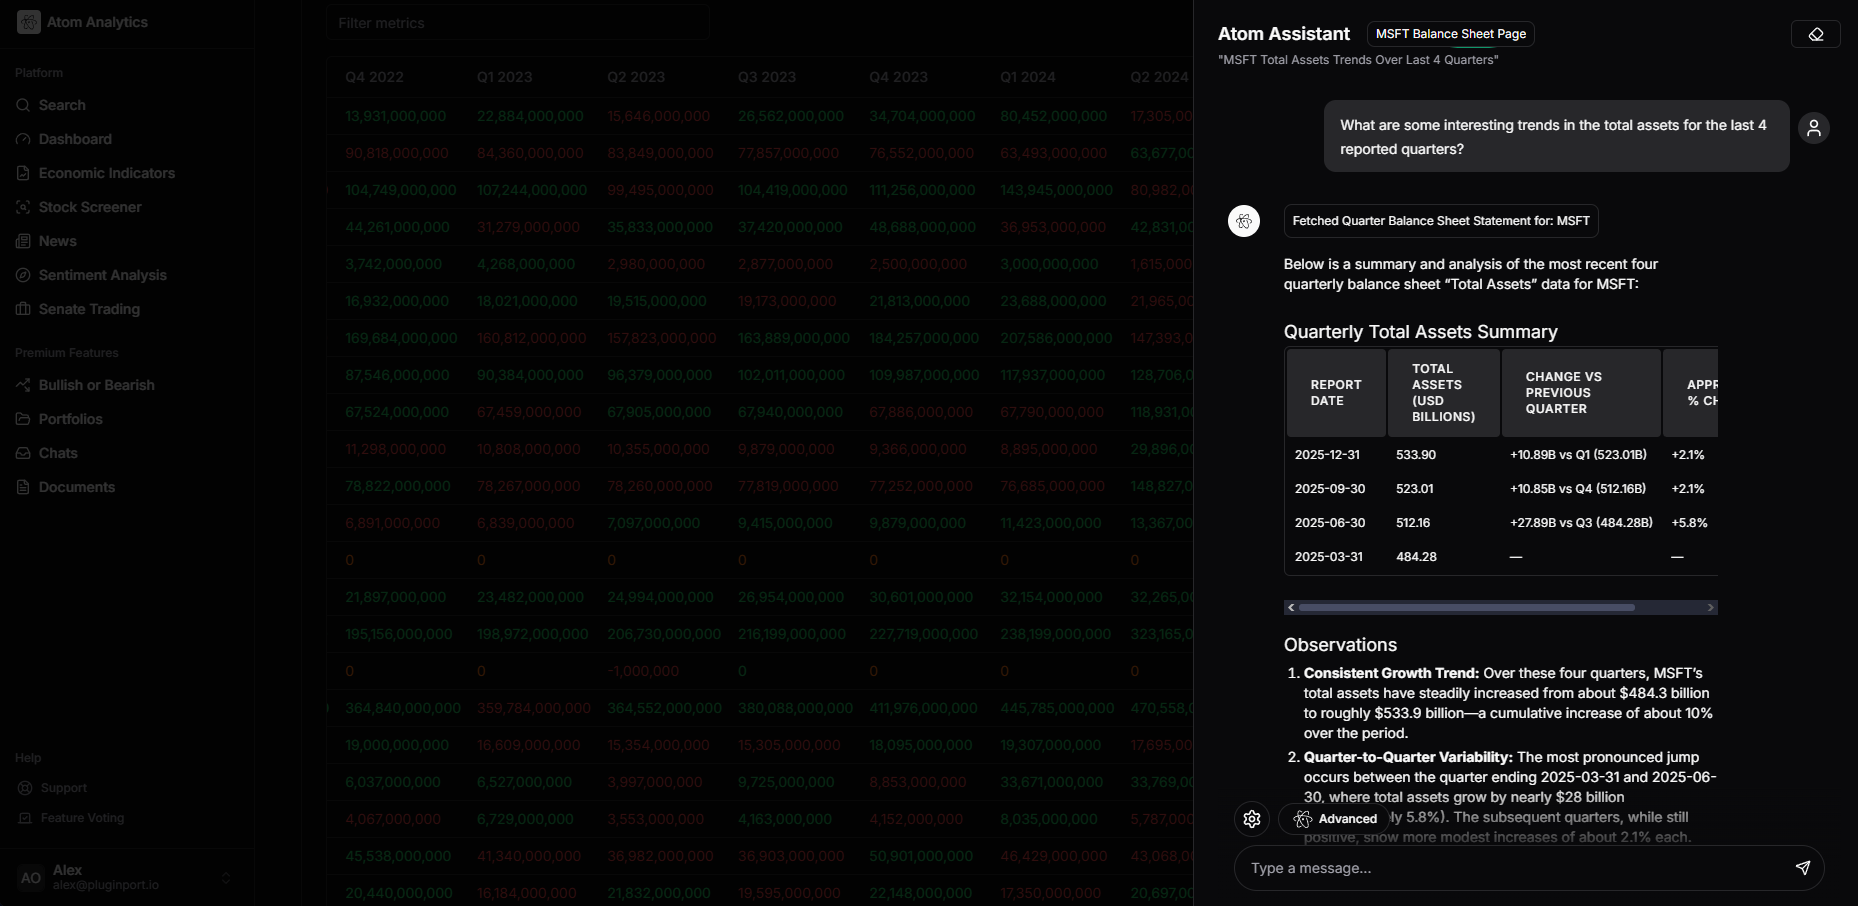The image size is (1858, 906).
Task: Click total assets value 533.90
Action: click(1416, 455)
